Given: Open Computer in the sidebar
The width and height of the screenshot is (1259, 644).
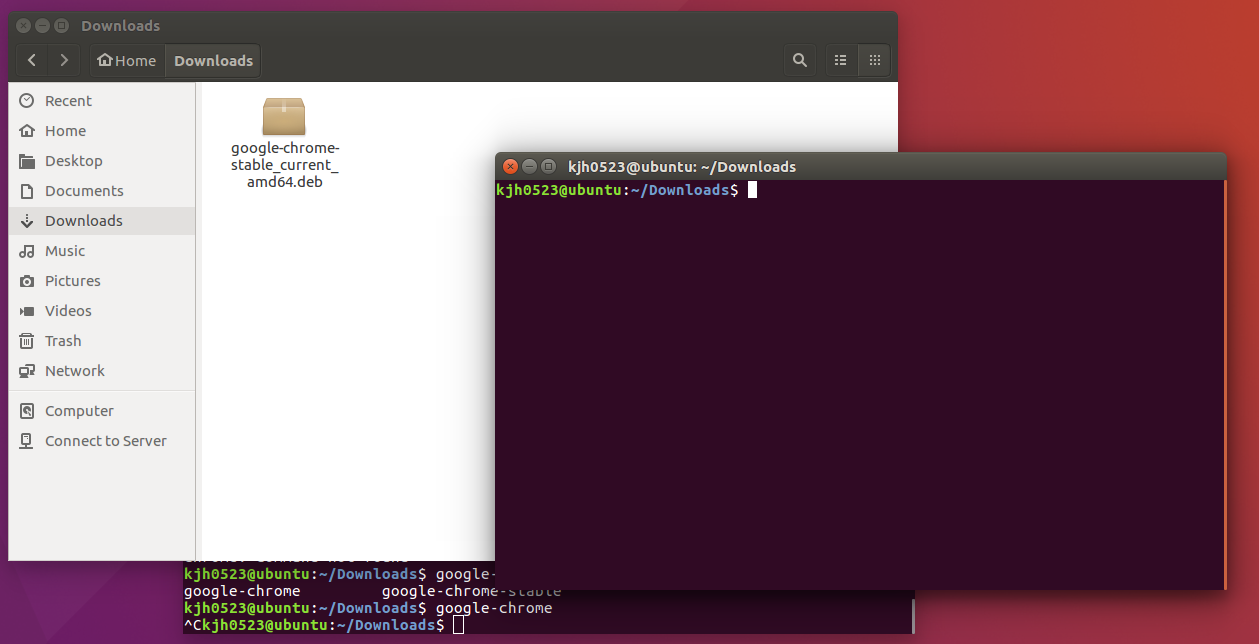Looking at the screenshot, I should point(102,411).
